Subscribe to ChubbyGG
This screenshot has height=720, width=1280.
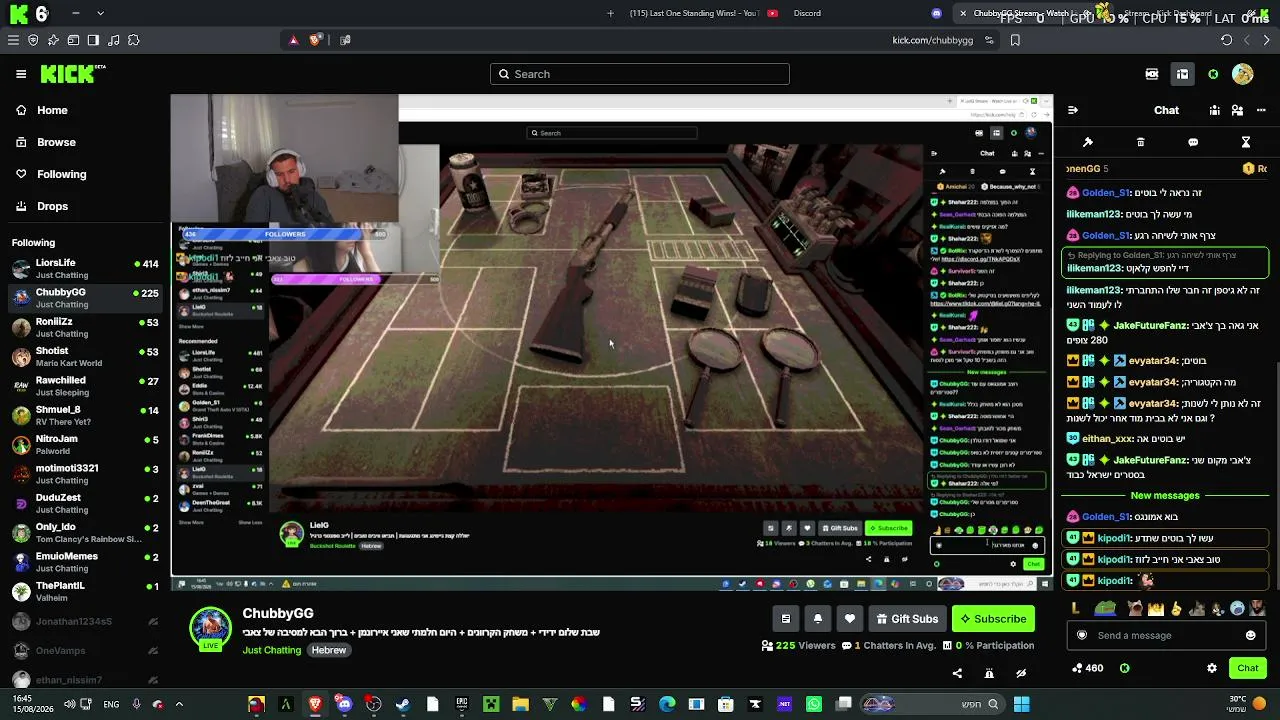click(993, 619)
